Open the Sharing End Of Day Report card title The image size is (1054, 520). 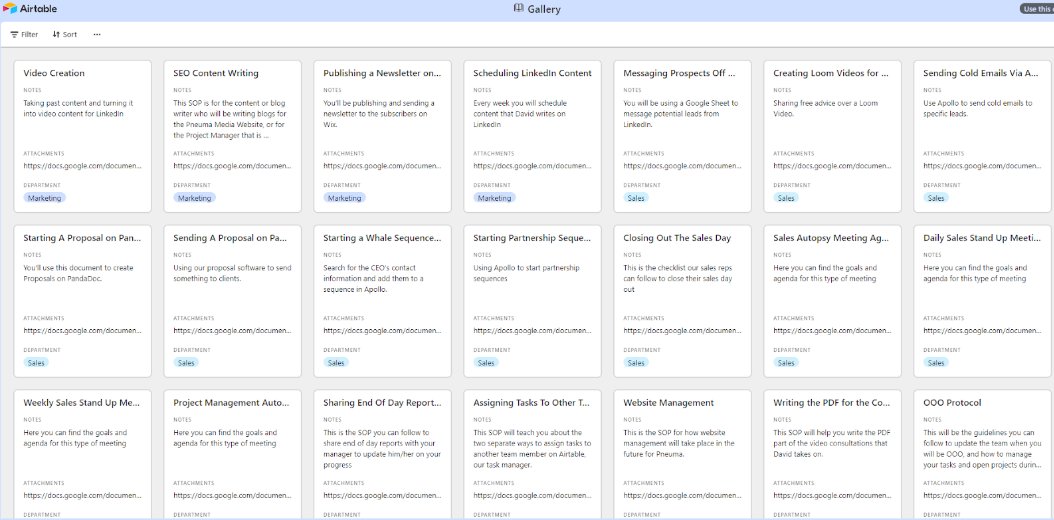[382, 403]
